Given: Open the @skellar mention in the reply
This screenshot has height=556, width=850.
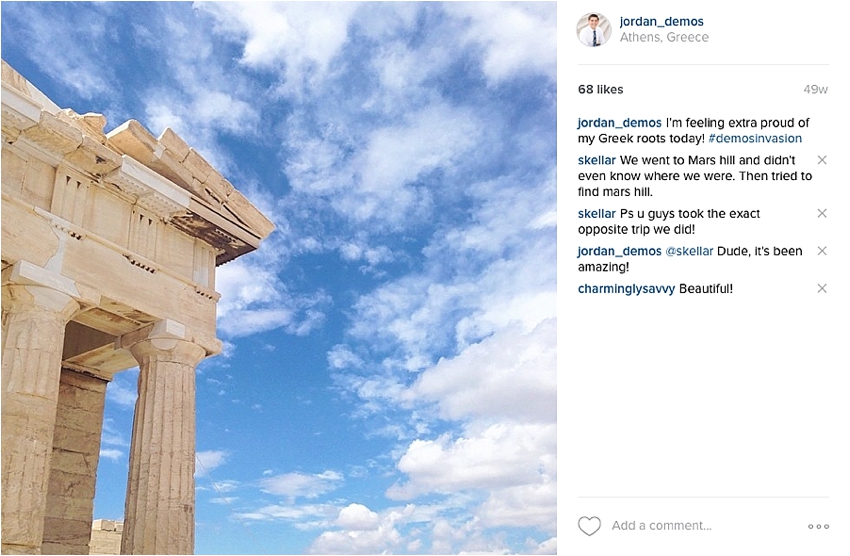Looking at the screenshot, I should 689,251.
